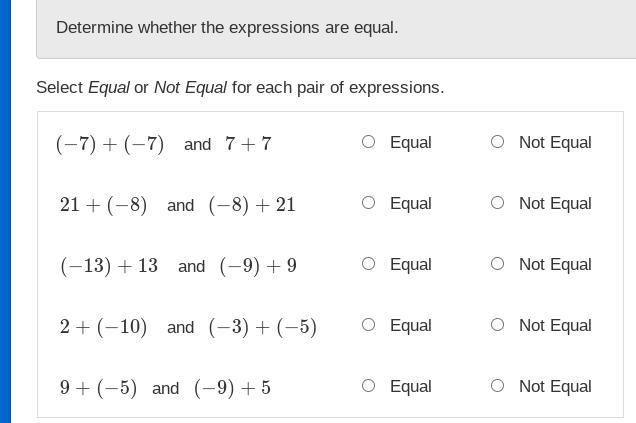This screenshot has height=423, width=636.
Task: Click the "Select Equal or Not Equal" instruction text
Action: click(240, 88)
